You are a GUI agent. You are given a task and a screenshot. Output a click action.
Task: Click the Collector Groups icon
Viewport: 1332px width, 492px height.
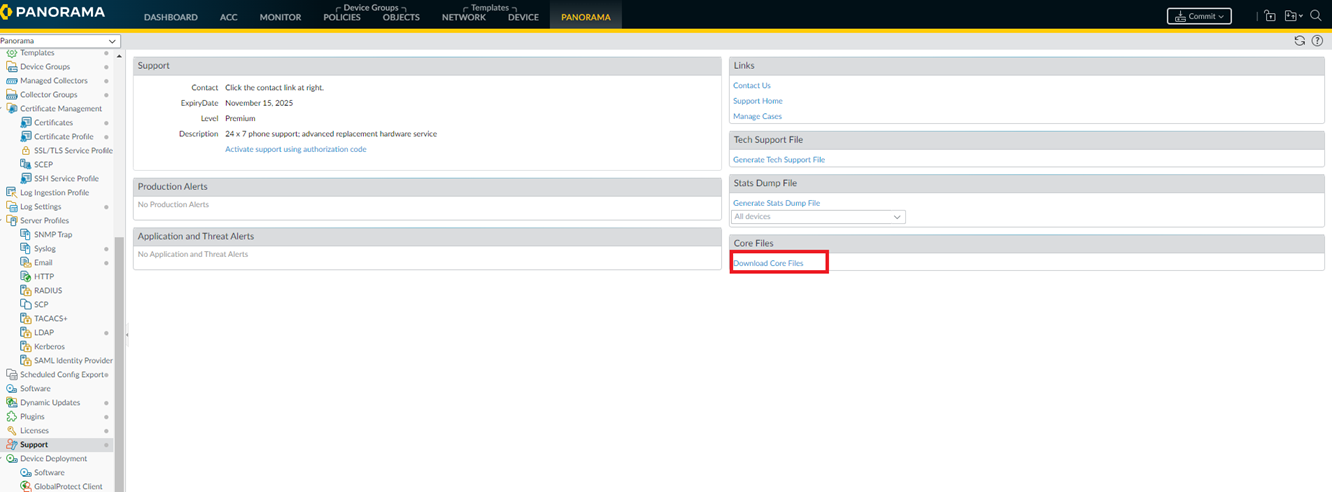click(12, 95)
